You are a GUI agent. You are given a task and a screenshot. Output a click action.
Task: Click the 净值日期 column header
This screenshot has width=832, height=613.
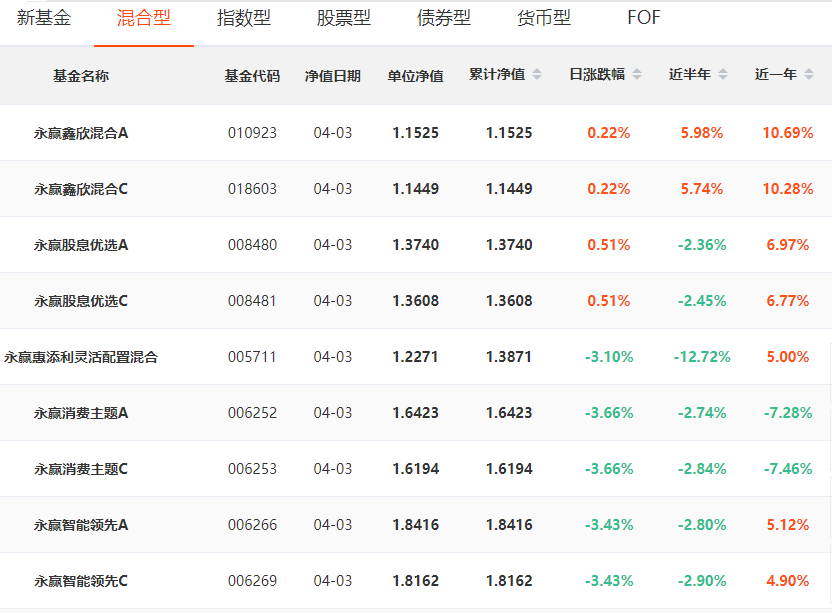point(333,76)
